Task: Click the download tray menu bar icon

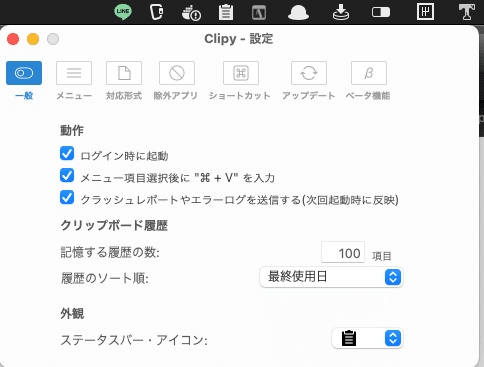Action: [x=341, y=12]
